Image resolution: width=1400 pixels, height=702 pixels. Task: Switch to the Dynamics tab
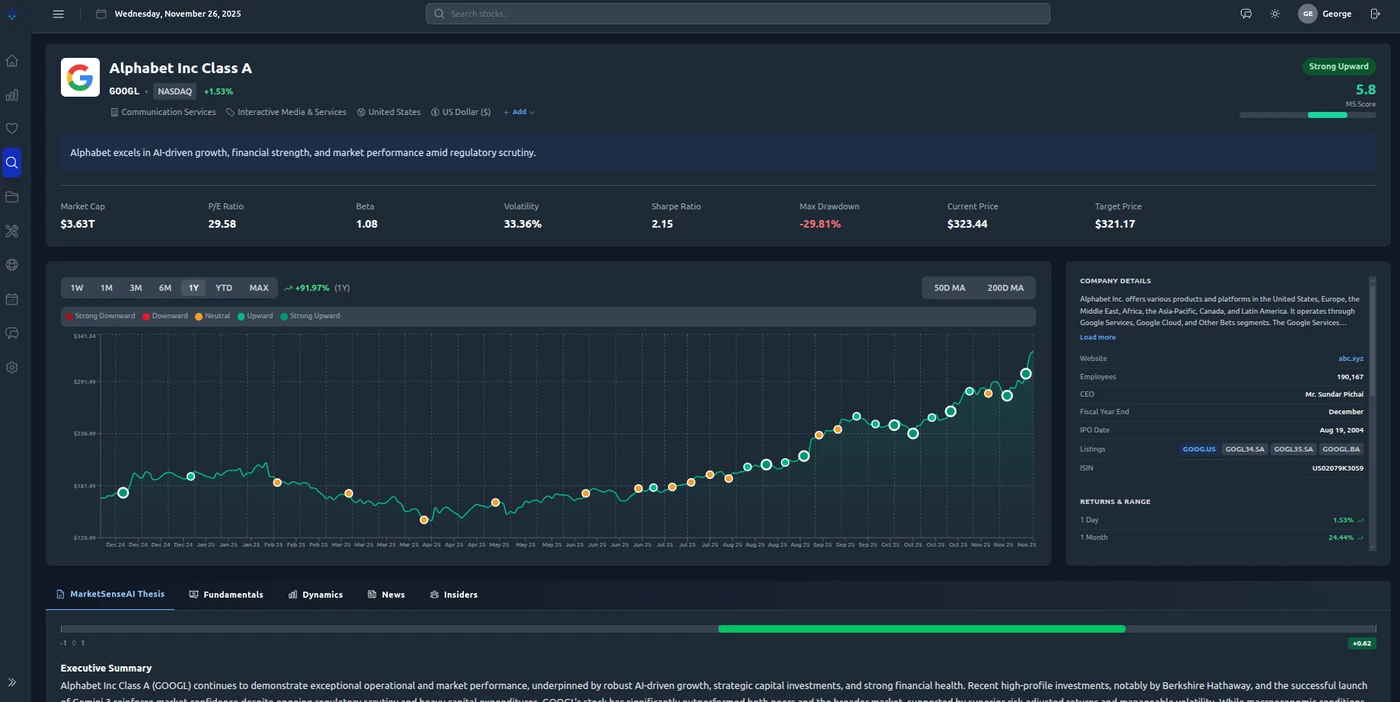pyautogui.click(x=315, y=595)
